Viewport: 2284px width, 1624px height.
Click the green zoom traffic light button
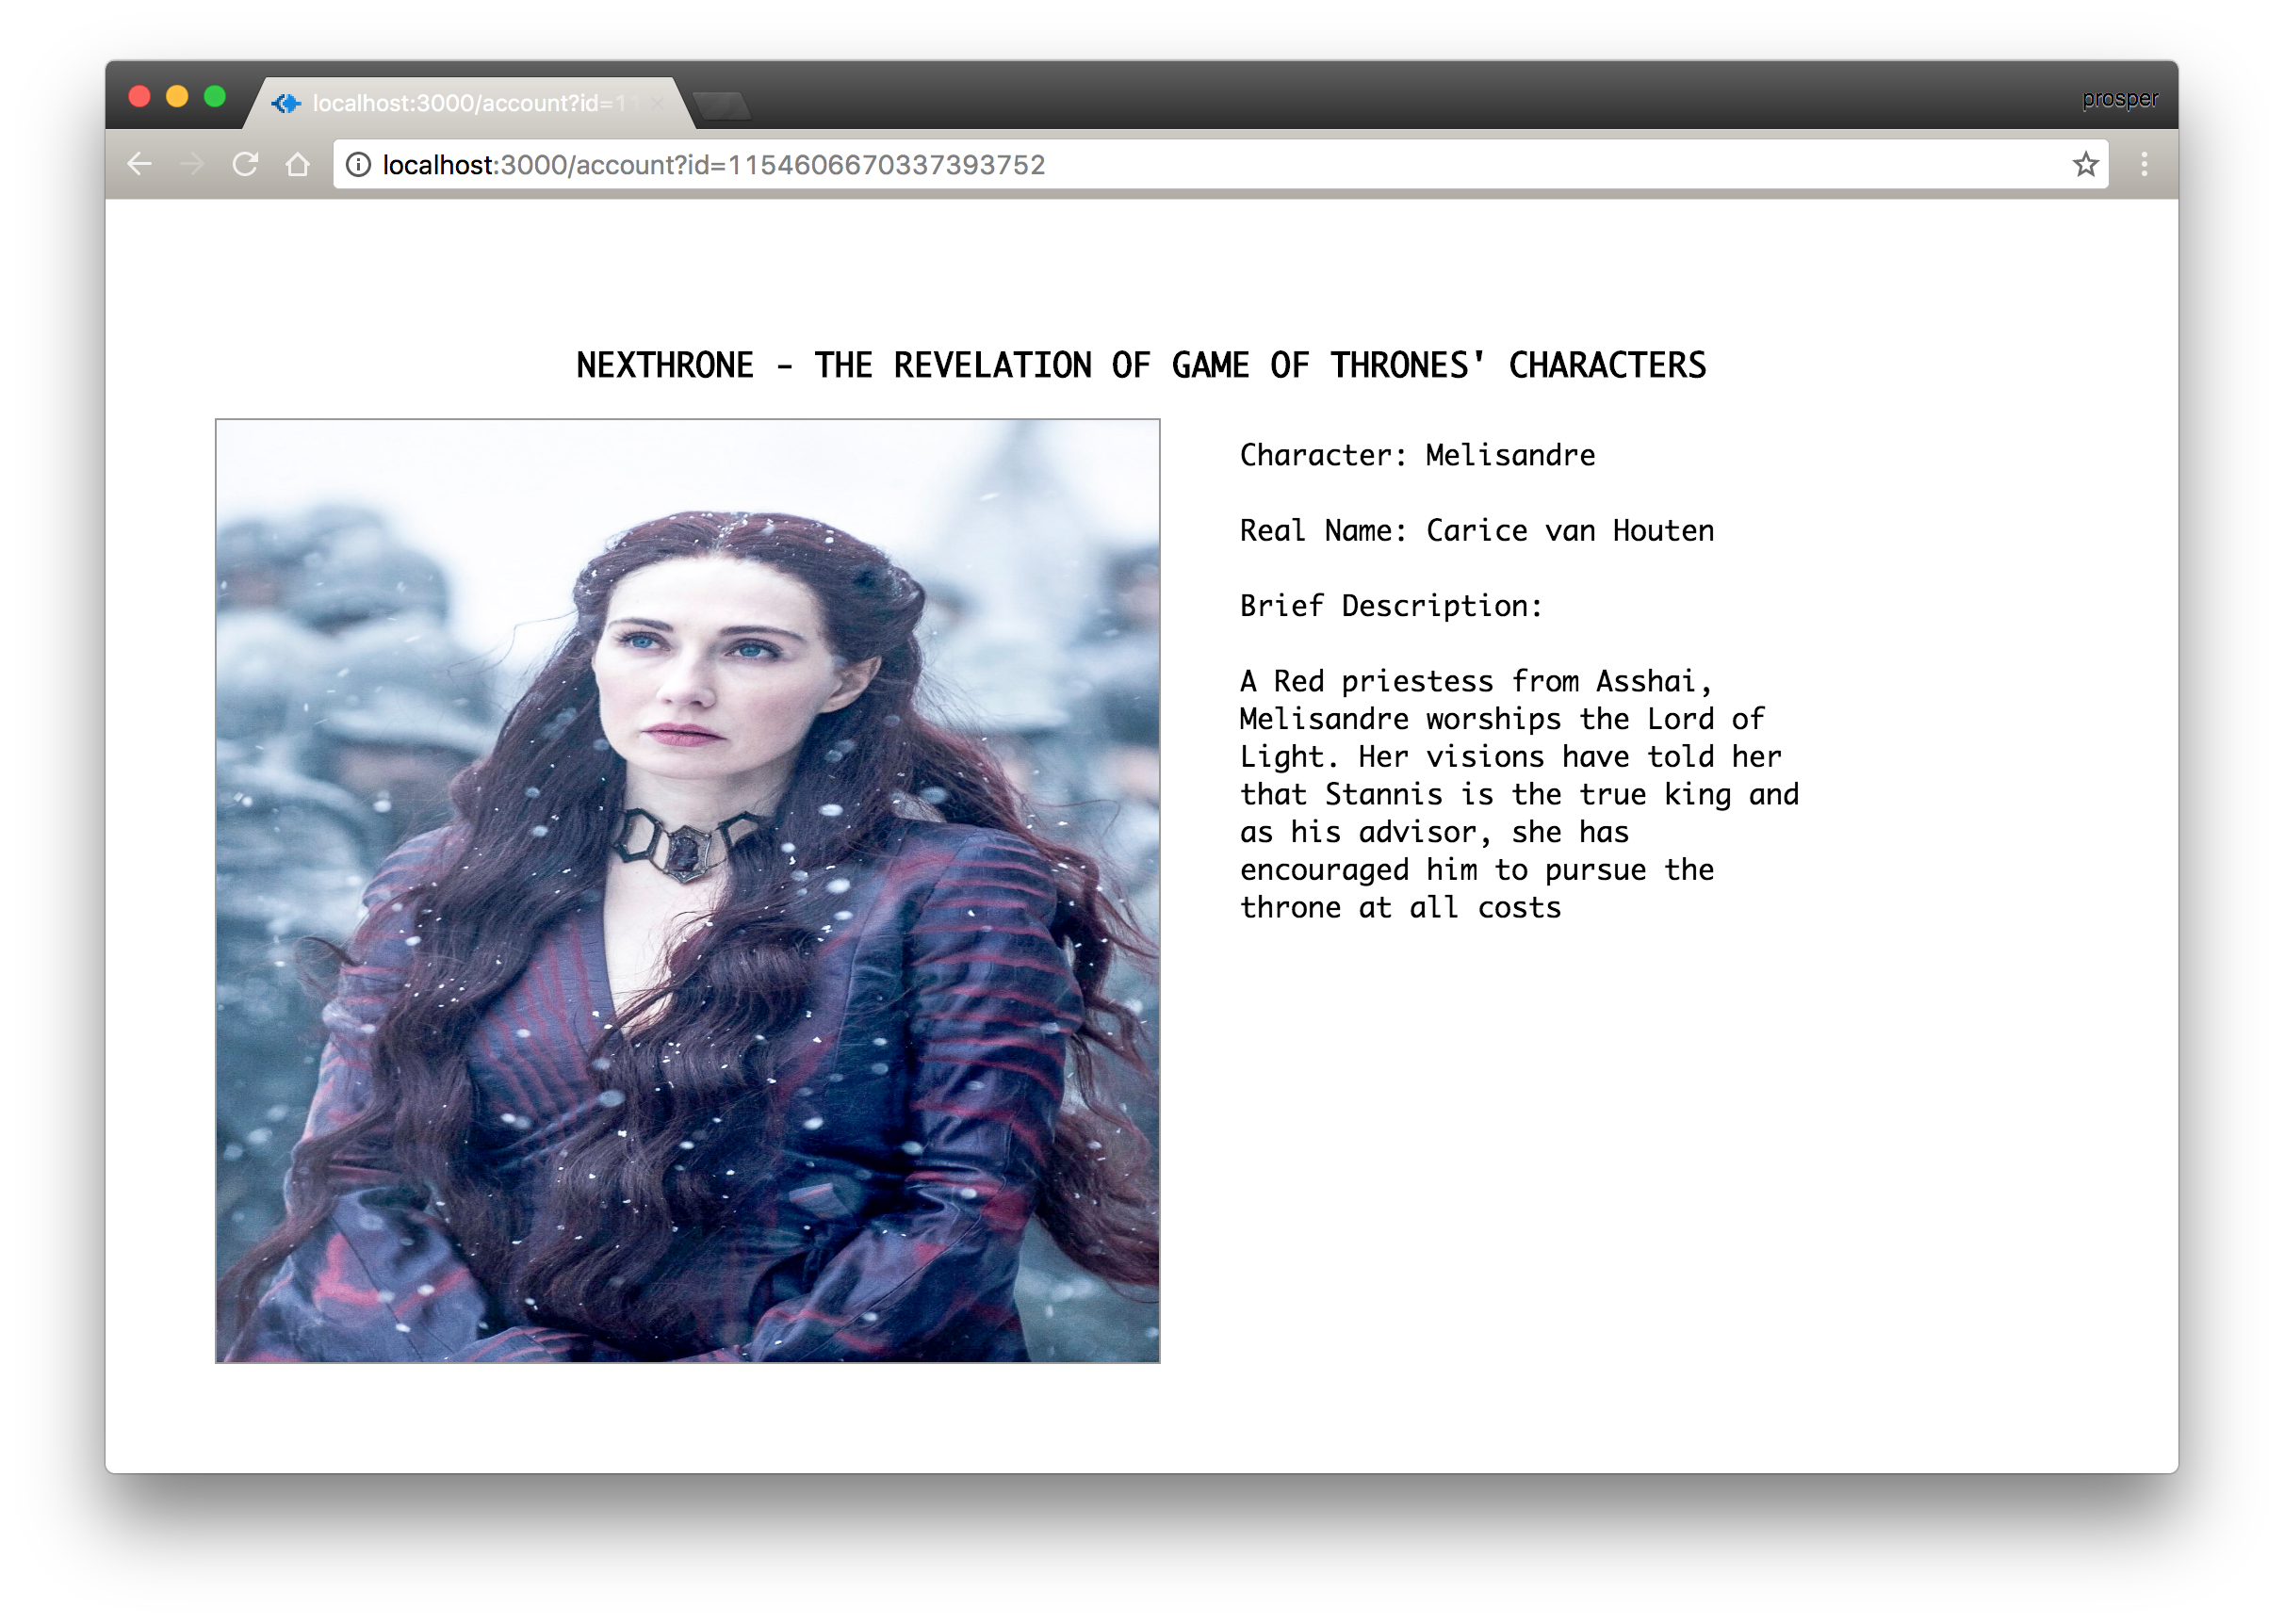tap(214, 95)
